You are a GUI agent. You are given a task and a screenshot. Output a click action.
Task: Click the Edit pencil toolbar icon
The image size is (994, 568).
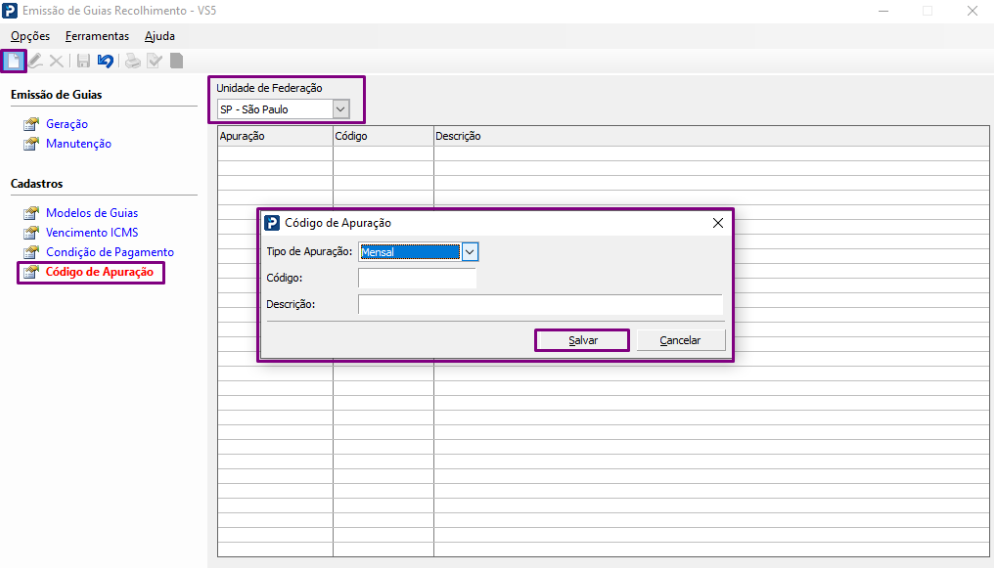[36, 61]
